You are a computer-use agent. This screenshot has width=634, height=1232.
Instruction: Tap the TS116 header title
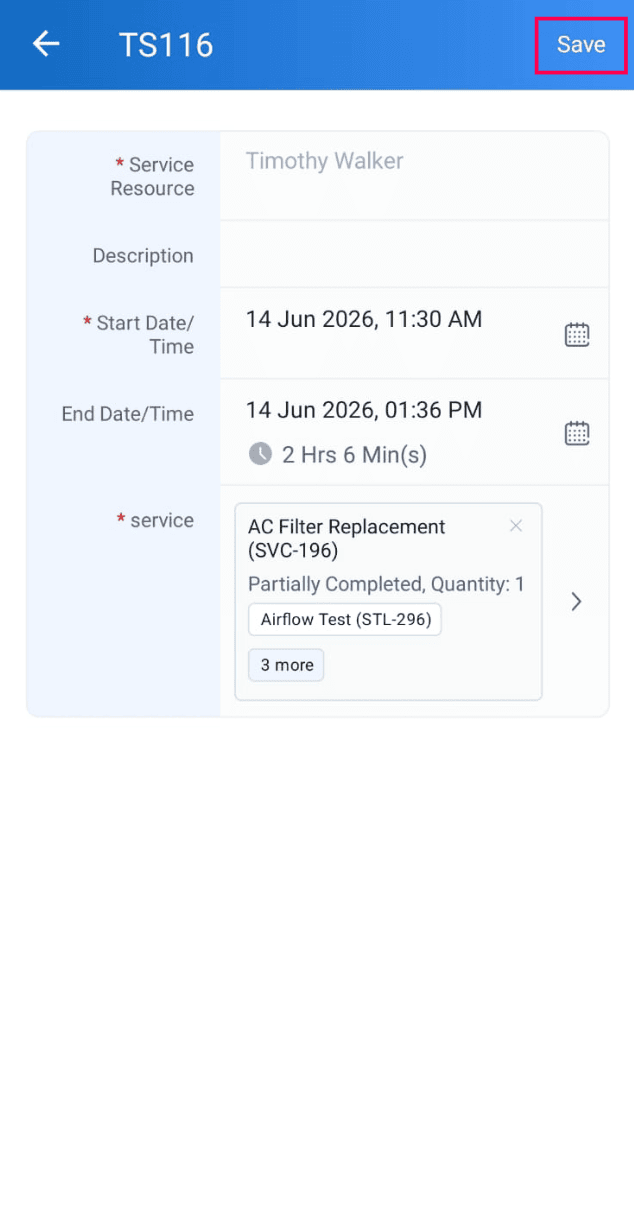coord(166,45)
